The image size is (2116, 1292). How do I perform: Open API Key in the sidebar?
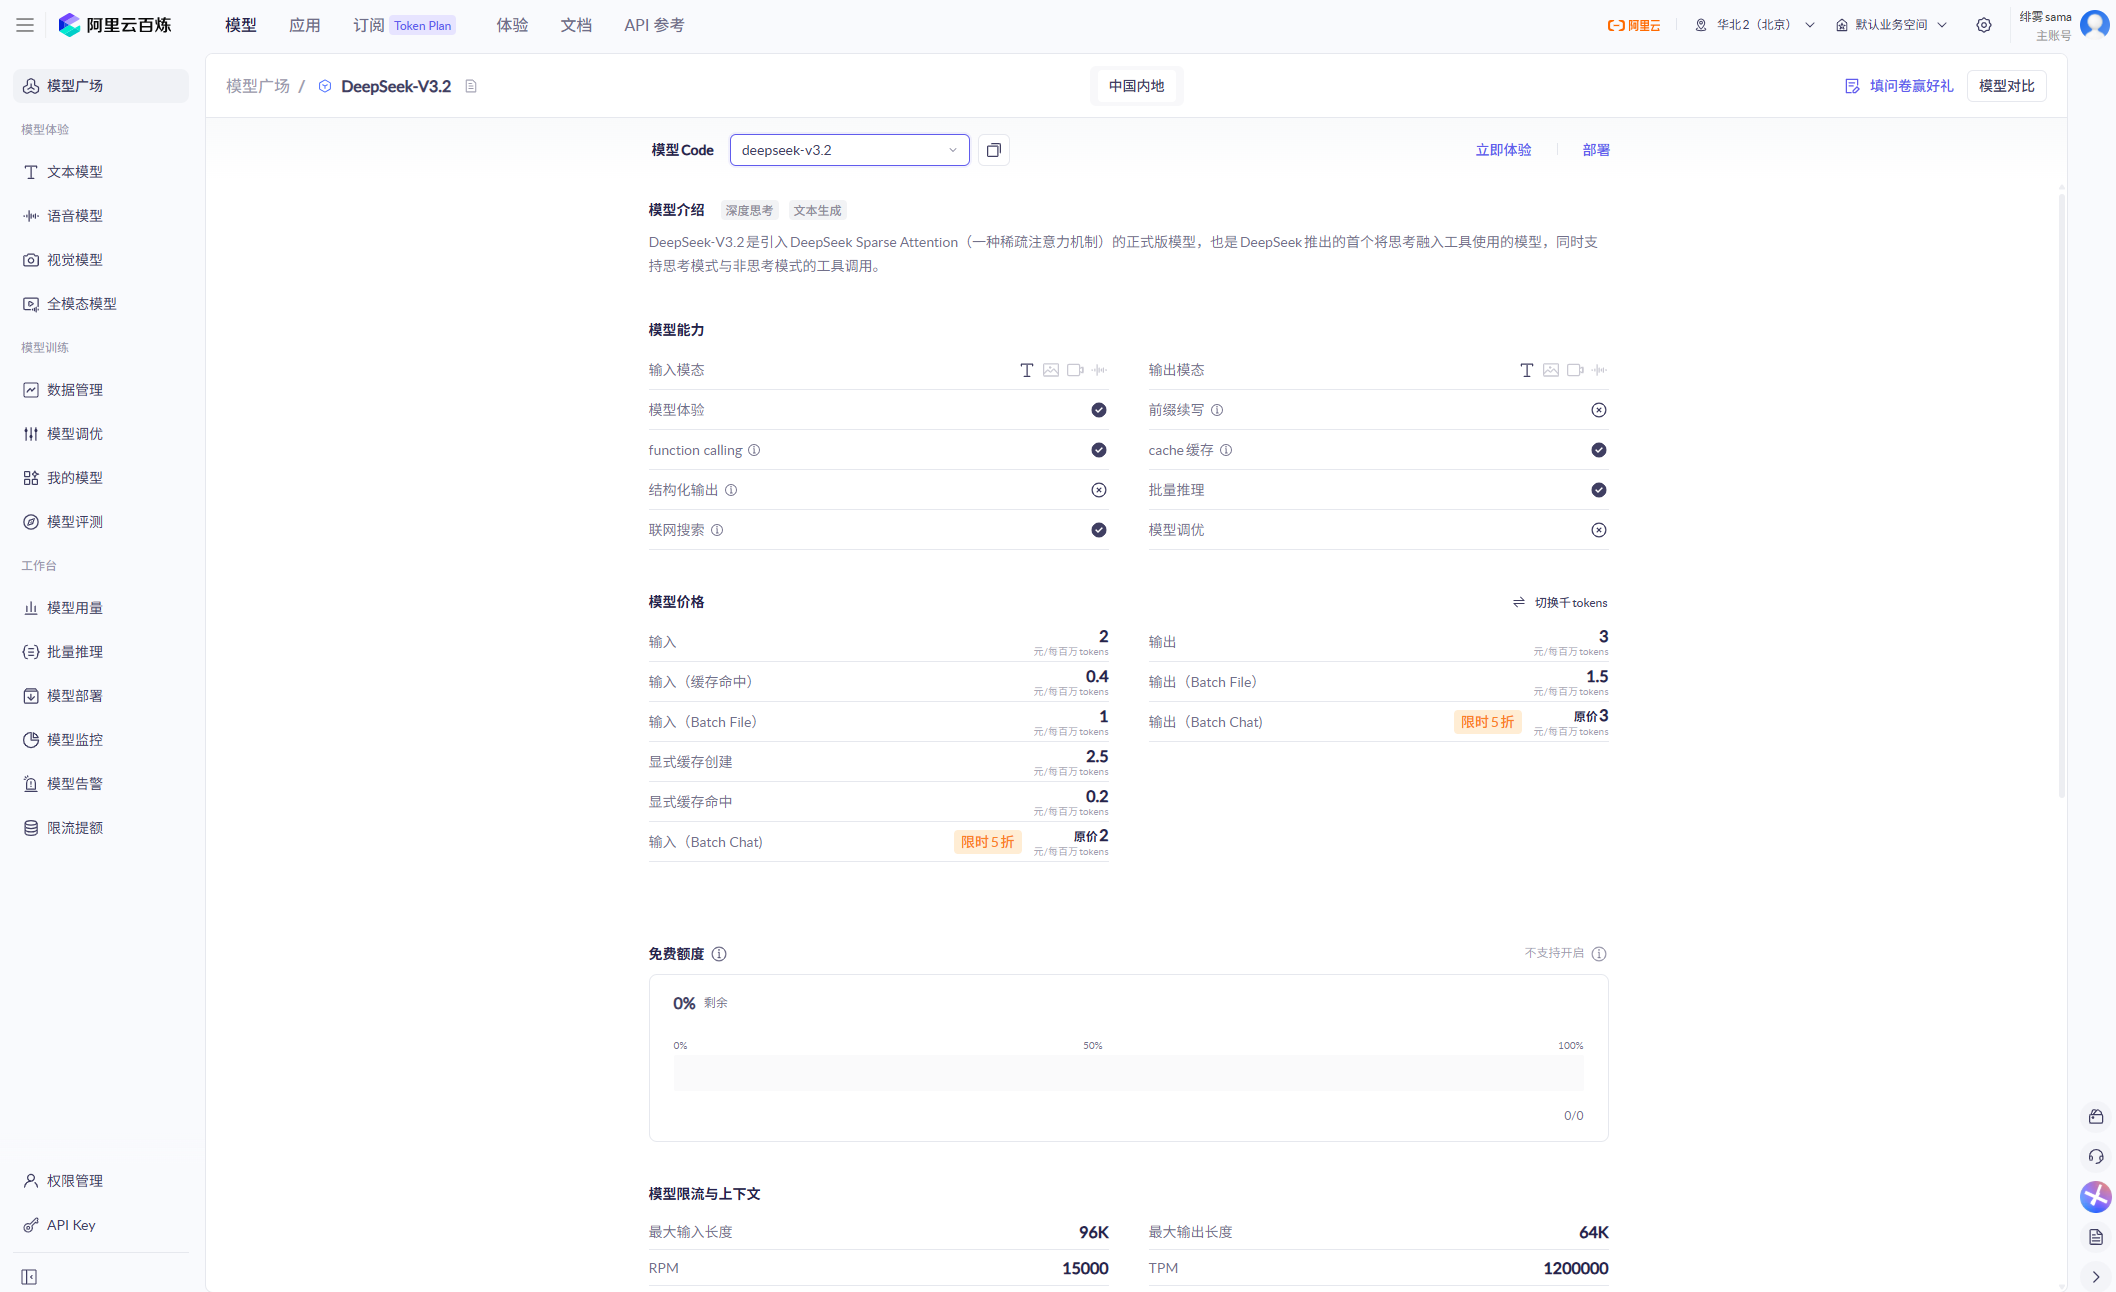click(101, 1225)
